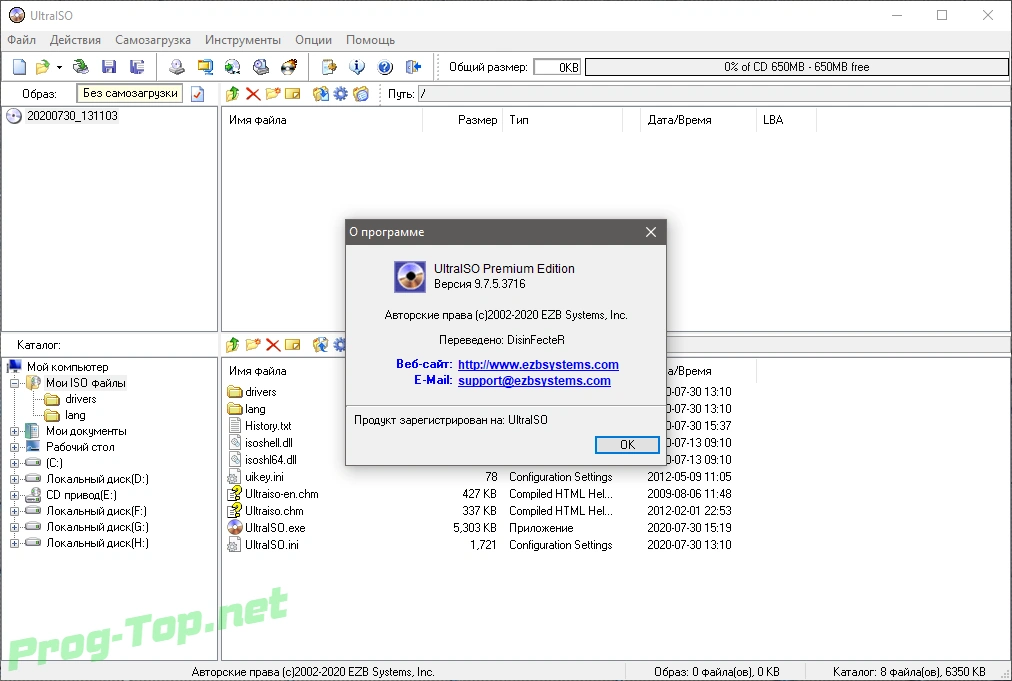Click Rename icon in Каталог toolbar
The width and height of the screenshot is (1012, 681).
coord(292,345)
